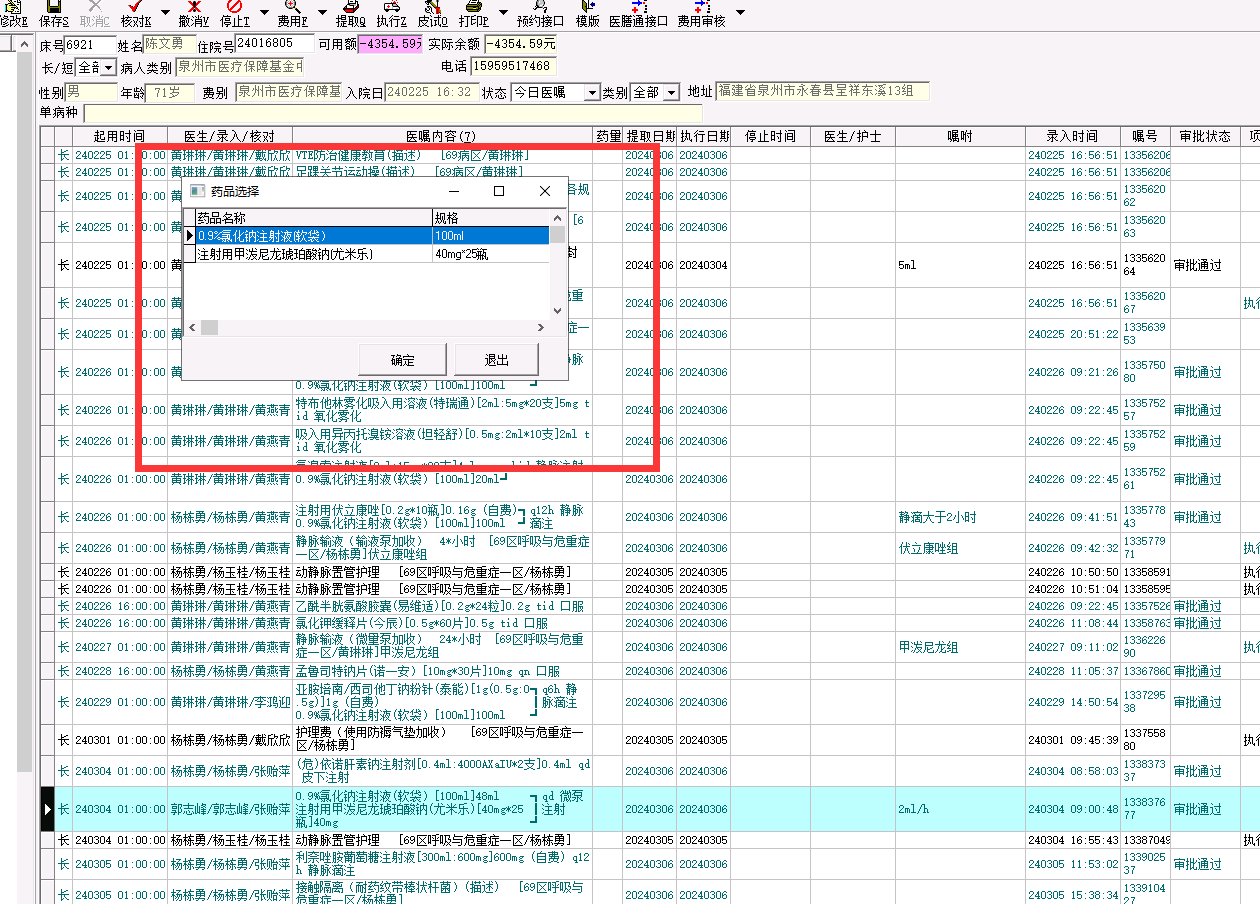The width and height of the screenshot is (1260, 904).
Task: Select the 注射用甲泼尼龙琥珀酸钠(尤米乐) drug row
Action: point(367,254)
